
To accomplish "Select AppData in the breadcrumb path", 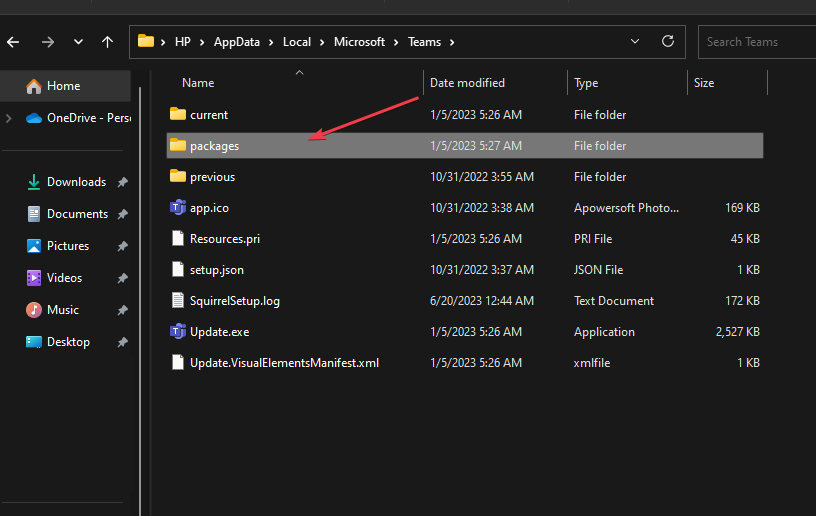I will (237, 42).
